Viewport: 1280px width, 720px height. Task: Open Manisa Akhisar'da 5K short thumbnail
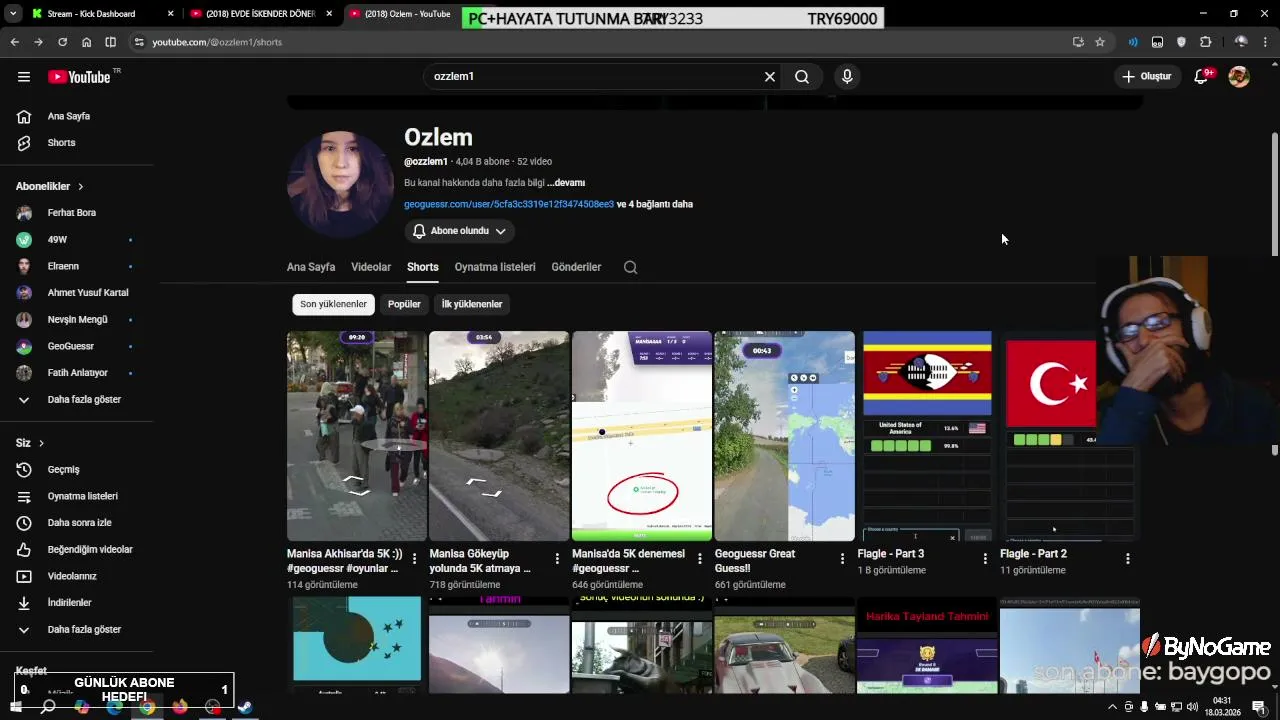click(357, 436)
